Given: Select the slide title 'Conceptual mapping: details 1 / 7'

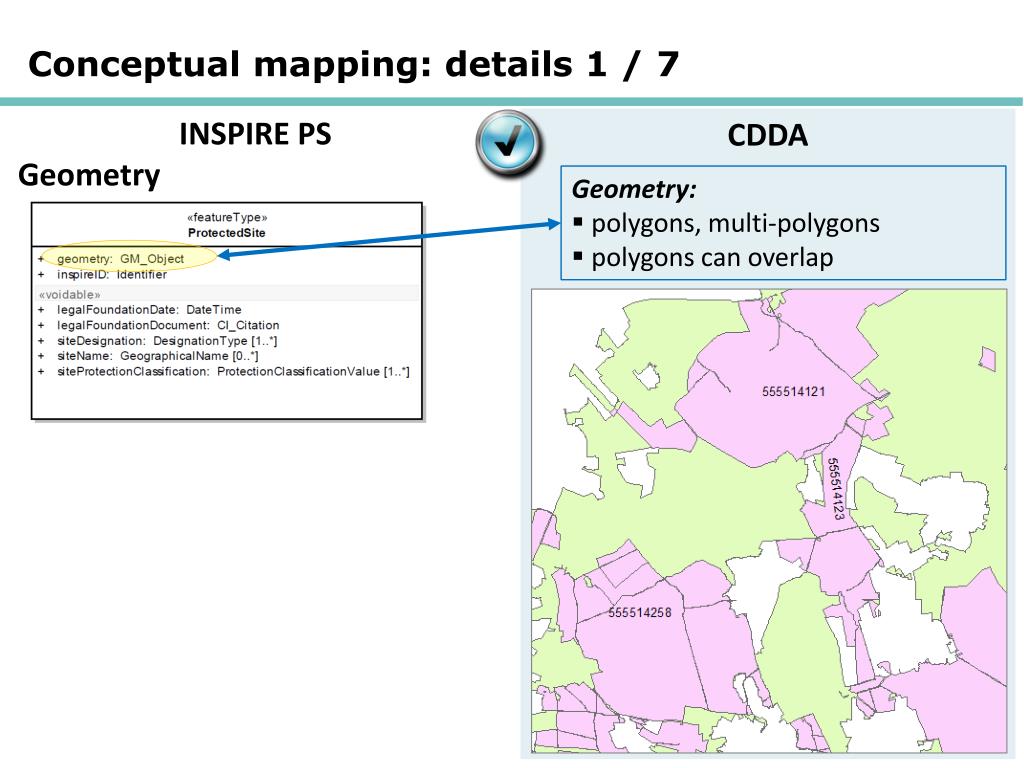Looking at the screenshot, I should 353,64.
